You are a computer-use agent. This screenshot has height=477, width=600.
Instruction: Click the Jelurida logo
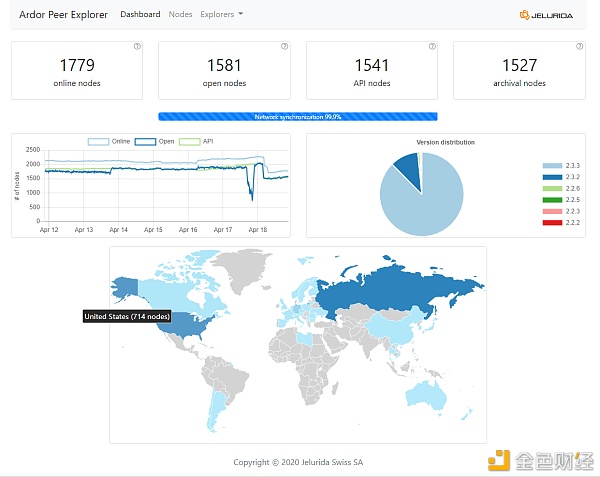(x=546, y=15)
